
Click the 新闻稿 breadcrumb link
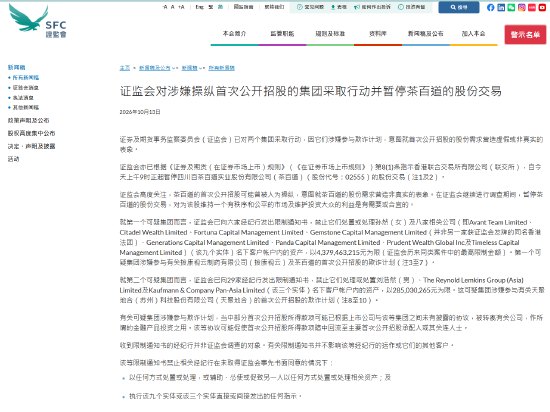click(x=189, y=68)
